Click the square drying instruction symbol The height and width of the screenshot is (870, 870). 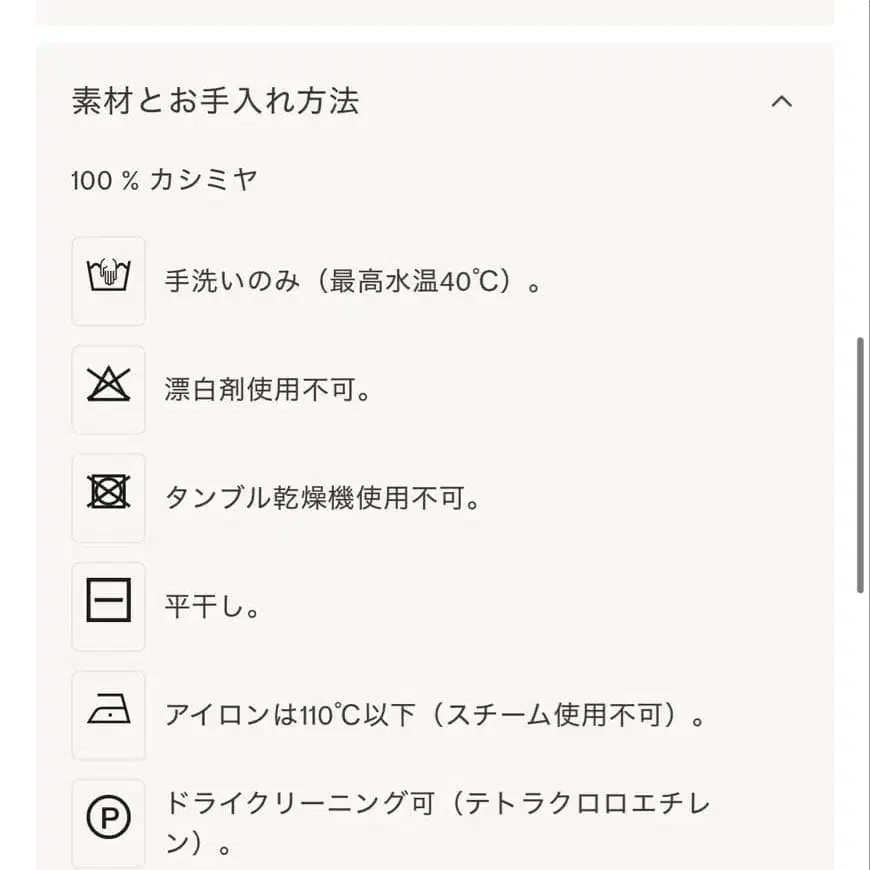pos(107,605)
